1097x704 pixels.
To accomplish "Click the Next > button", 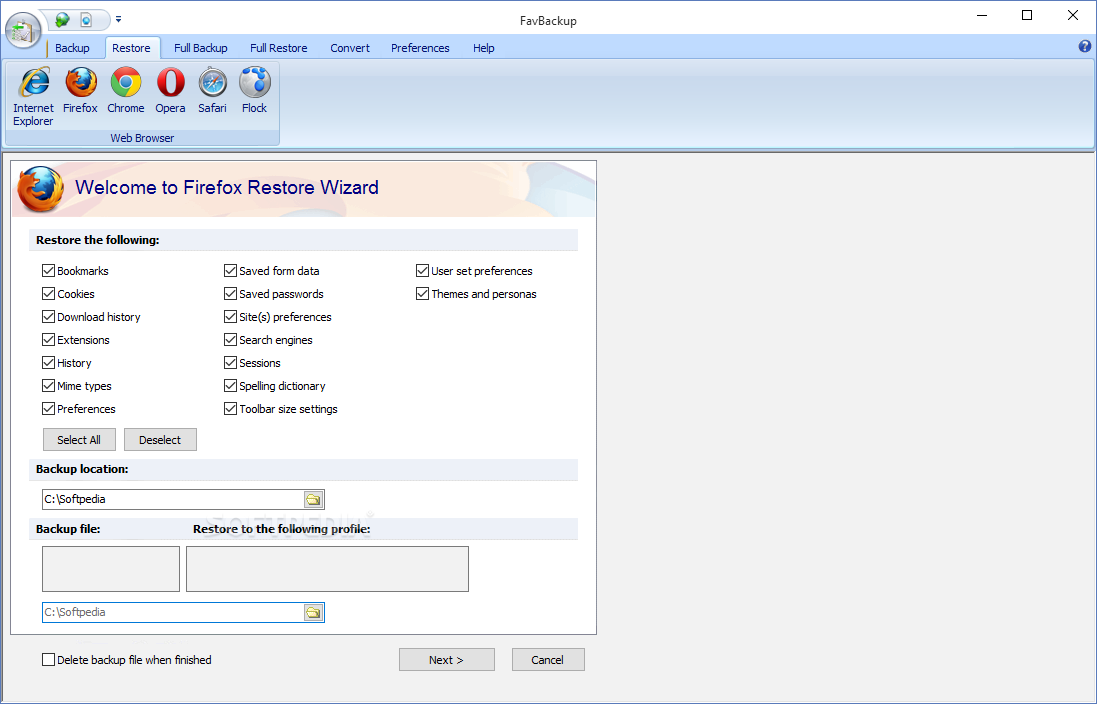I will pyautogui.click(x=446, y=660).
